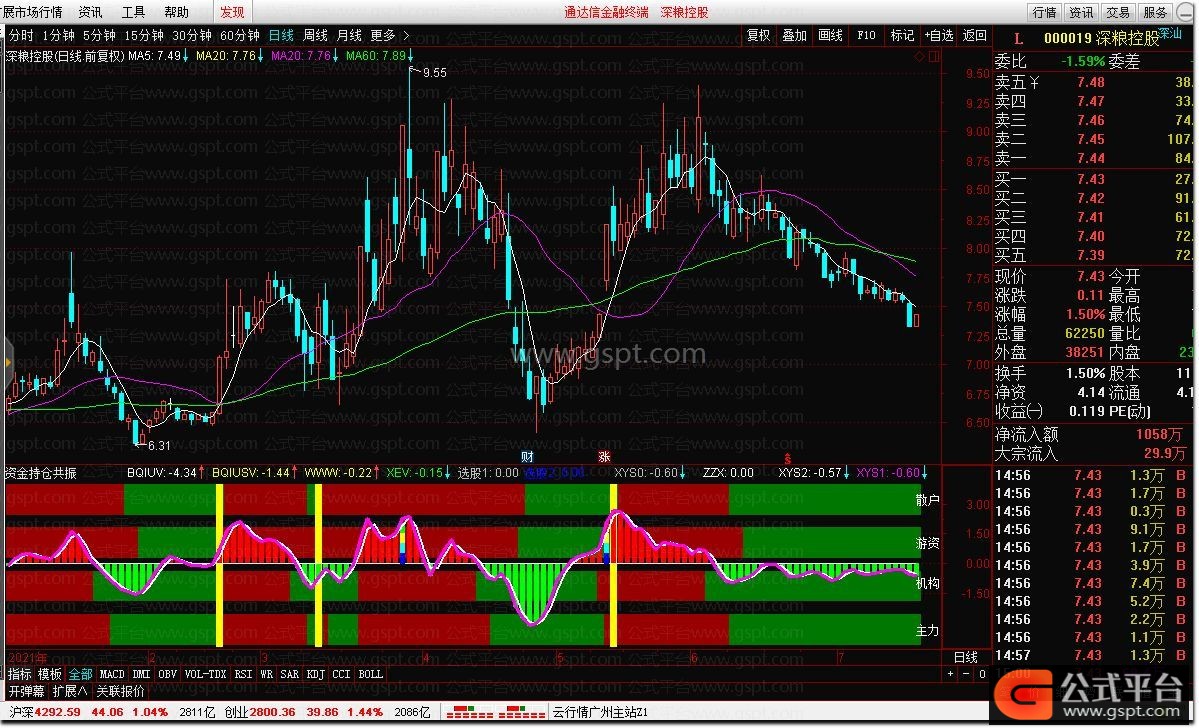Screen dimensions: 1199x728
Task: Switch indicator to BOLL
Action: (x=371, y=674)
